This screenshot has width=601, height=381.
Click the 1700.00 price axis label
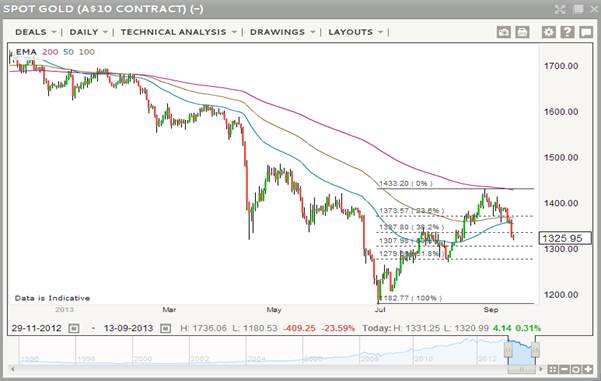(561, 66)
